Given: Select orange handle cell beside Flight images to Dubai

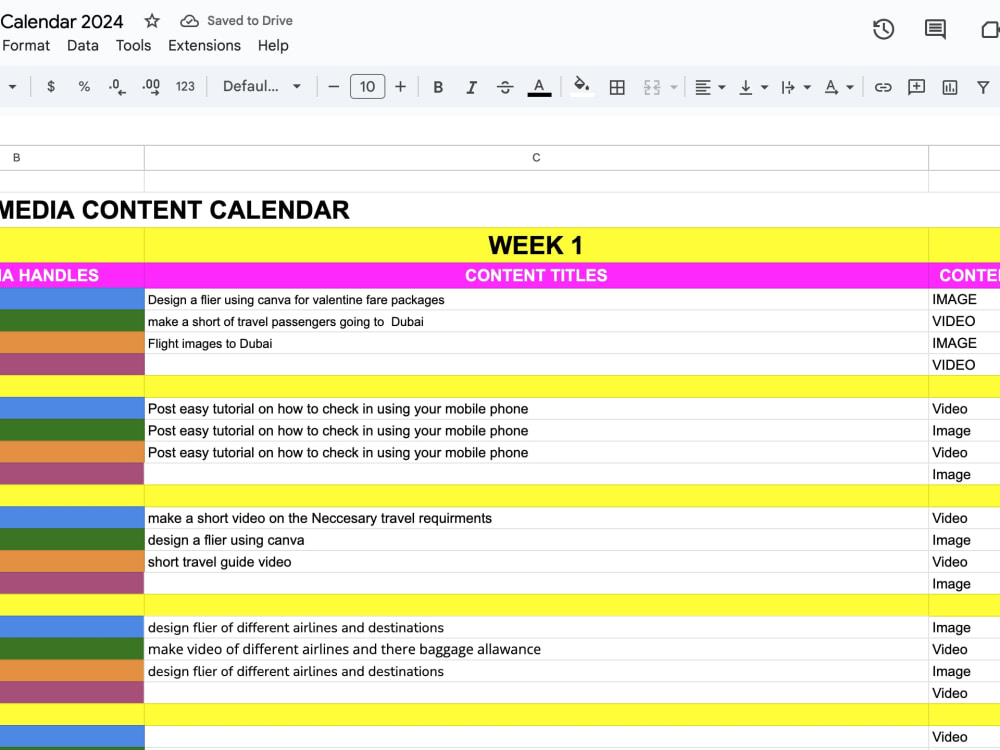Looking at the screenshot, I should tap(72, 343).
